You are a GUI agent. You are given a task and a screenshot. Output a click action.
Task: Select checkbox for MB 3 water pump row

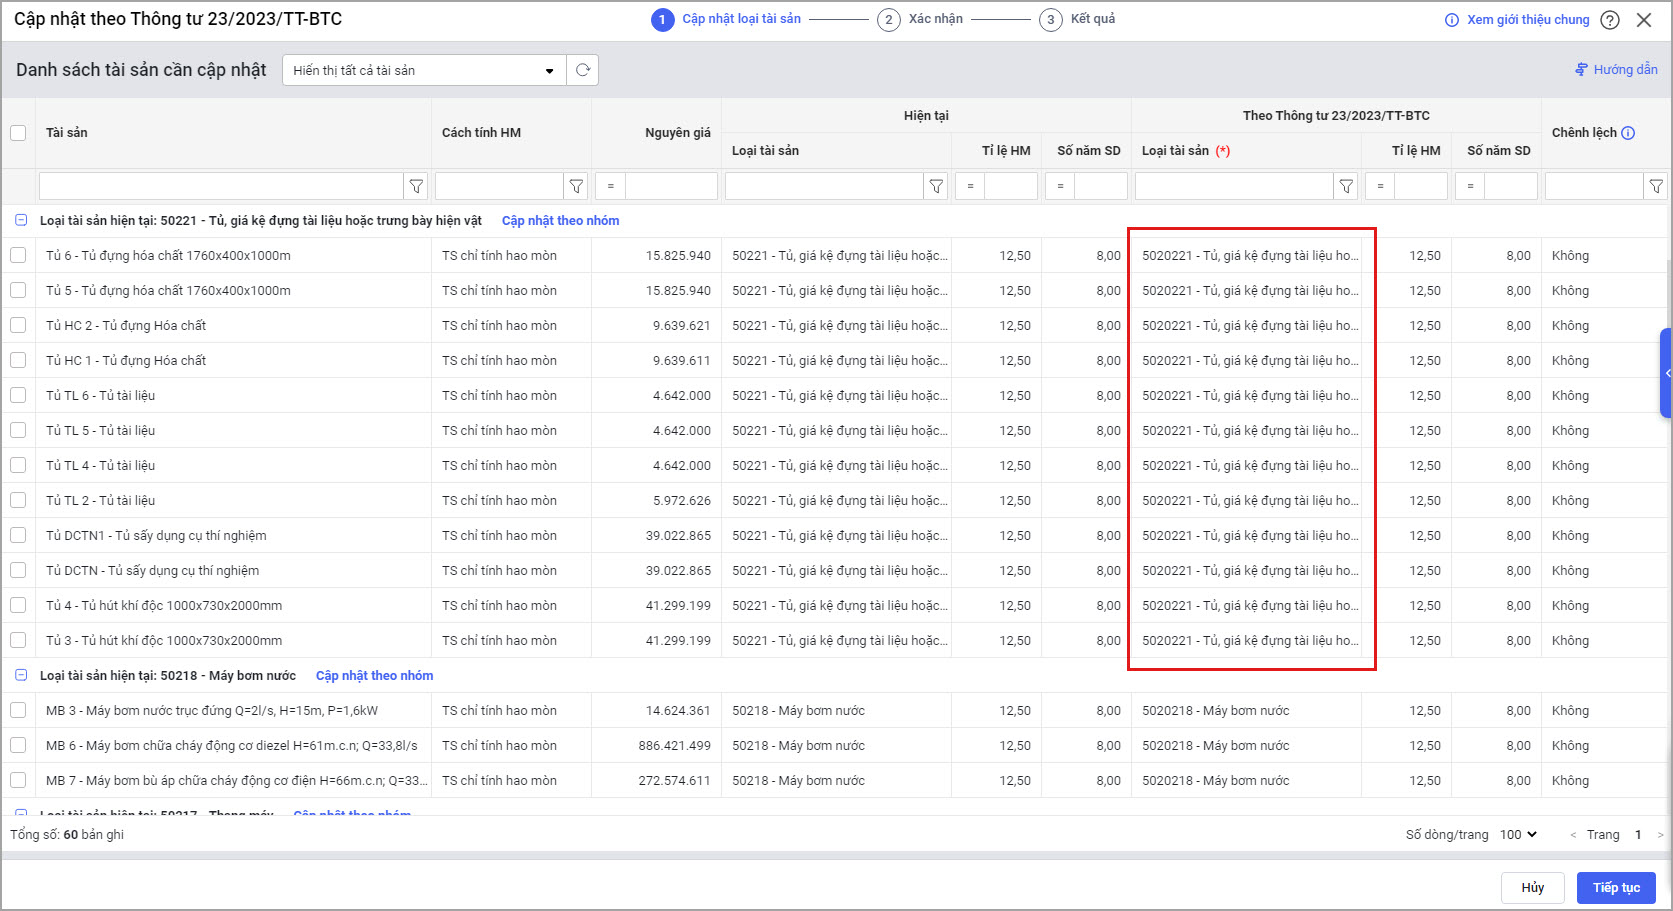(x=18, y=711)
